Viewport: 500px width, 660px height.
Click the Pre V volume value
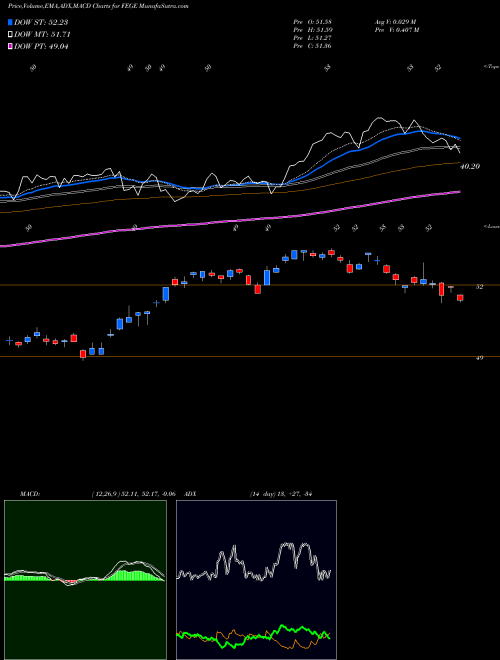(396, 30)
